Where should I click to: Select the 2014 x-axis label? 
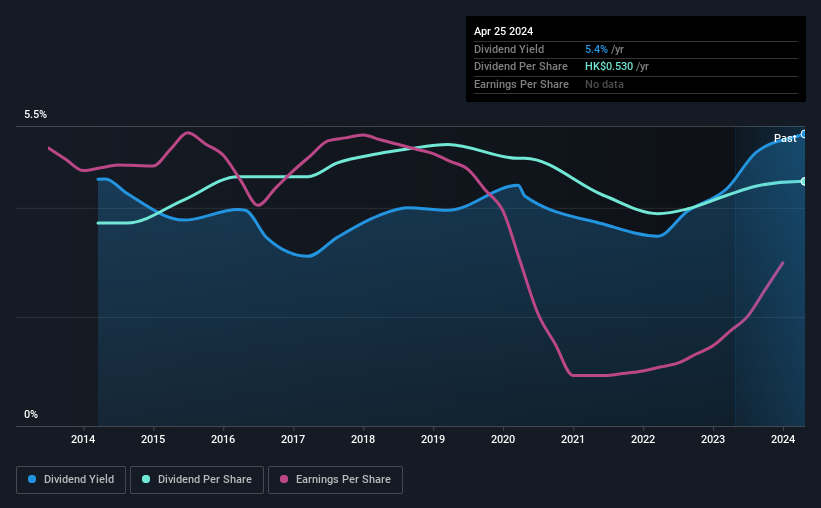(x=83, y=439)
